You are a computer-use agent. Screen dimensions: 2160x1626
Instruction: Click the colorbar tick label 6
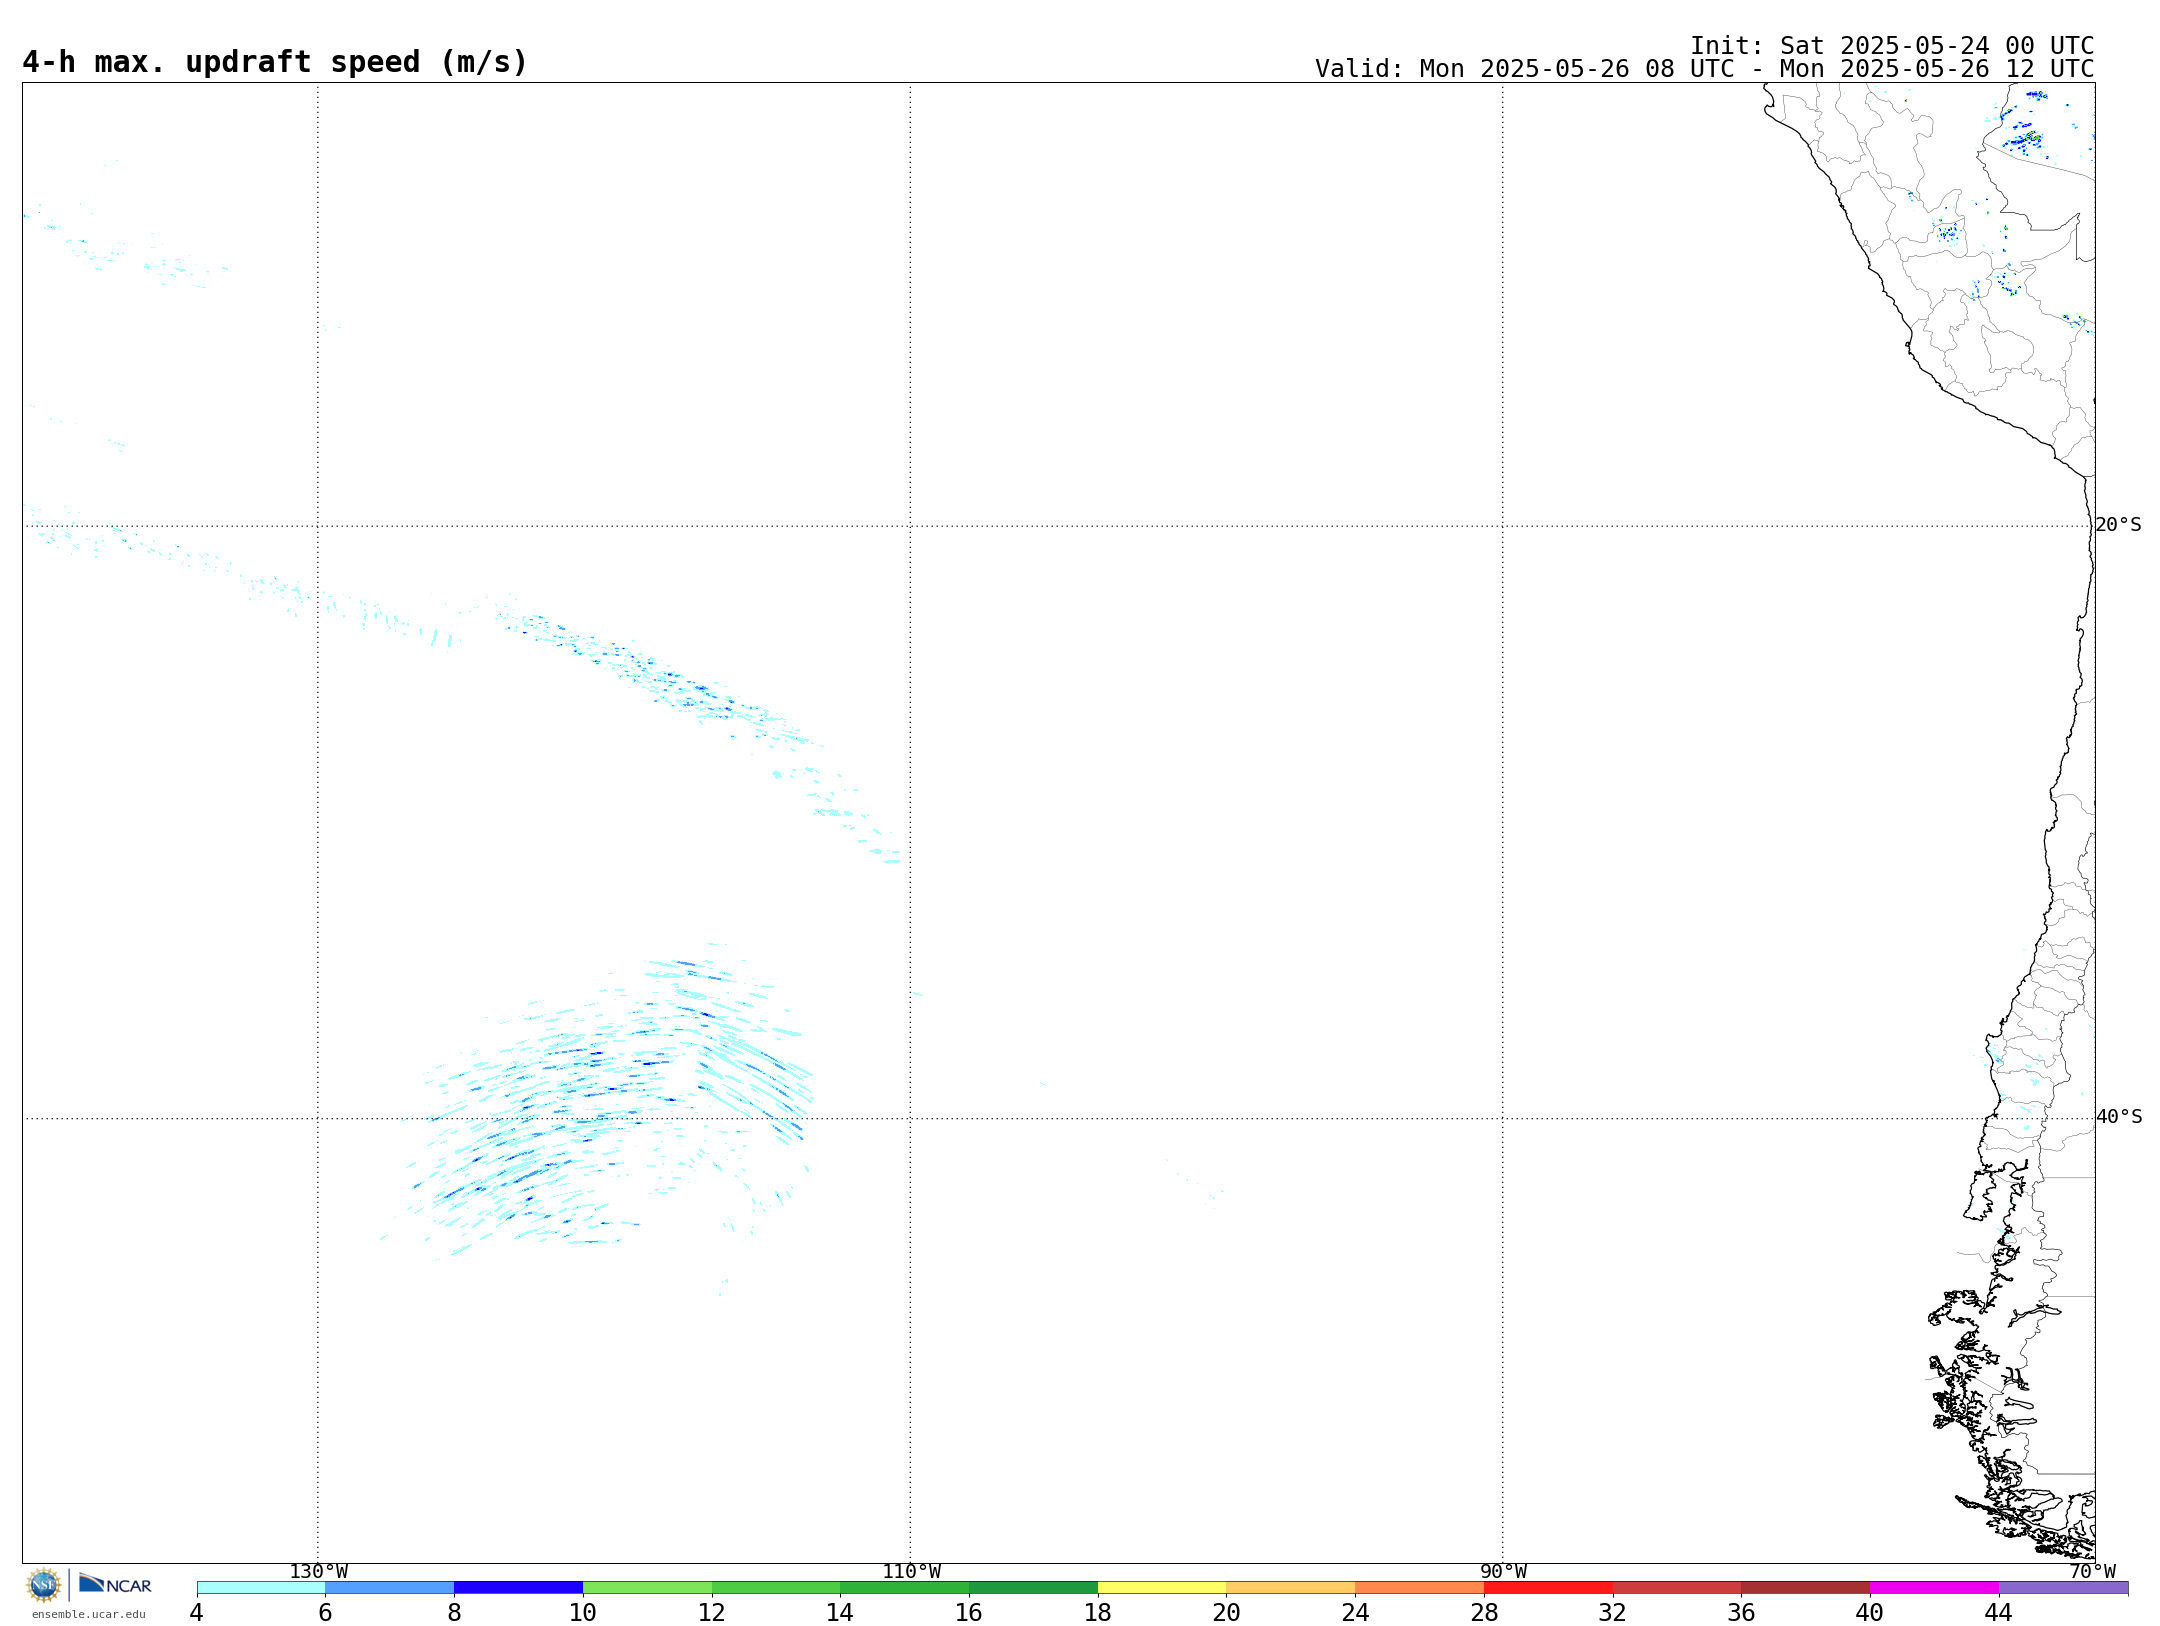325,1613
